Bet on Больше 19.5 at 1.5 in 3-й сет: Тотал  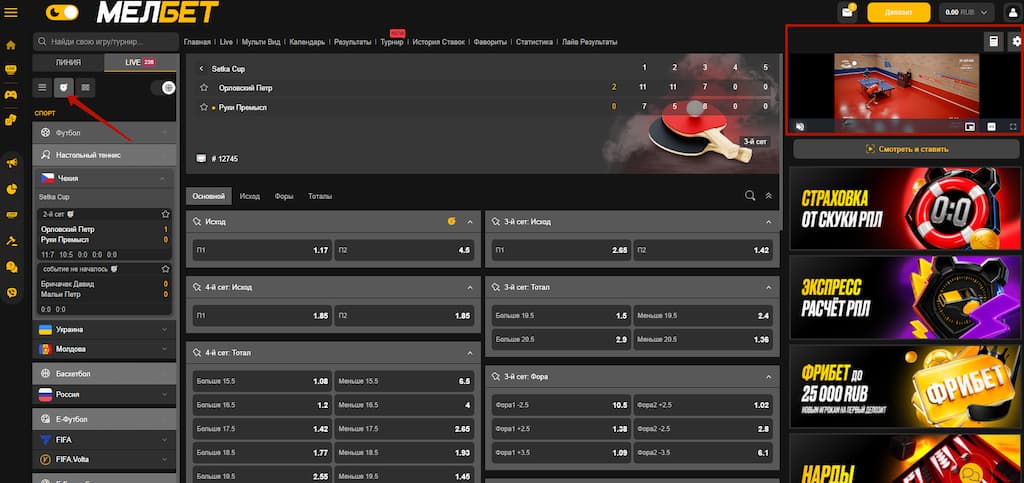tap(561, 315)
